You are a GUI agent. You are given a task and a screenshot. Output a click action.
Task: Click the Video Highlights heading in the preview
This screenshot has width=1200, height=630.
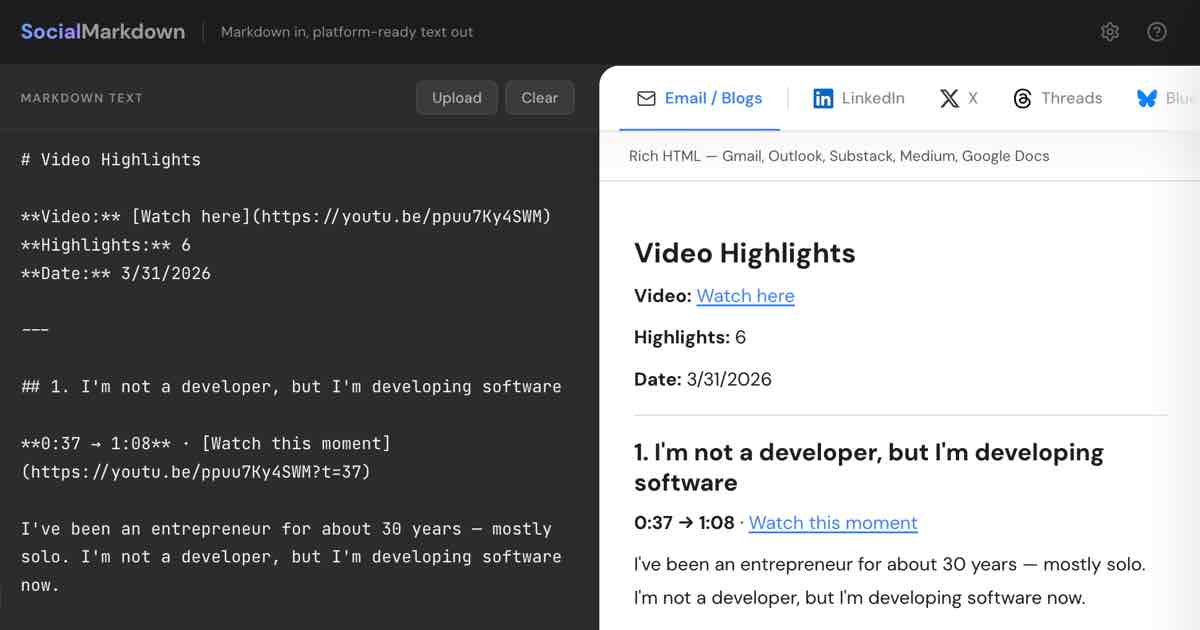[744, 253]
